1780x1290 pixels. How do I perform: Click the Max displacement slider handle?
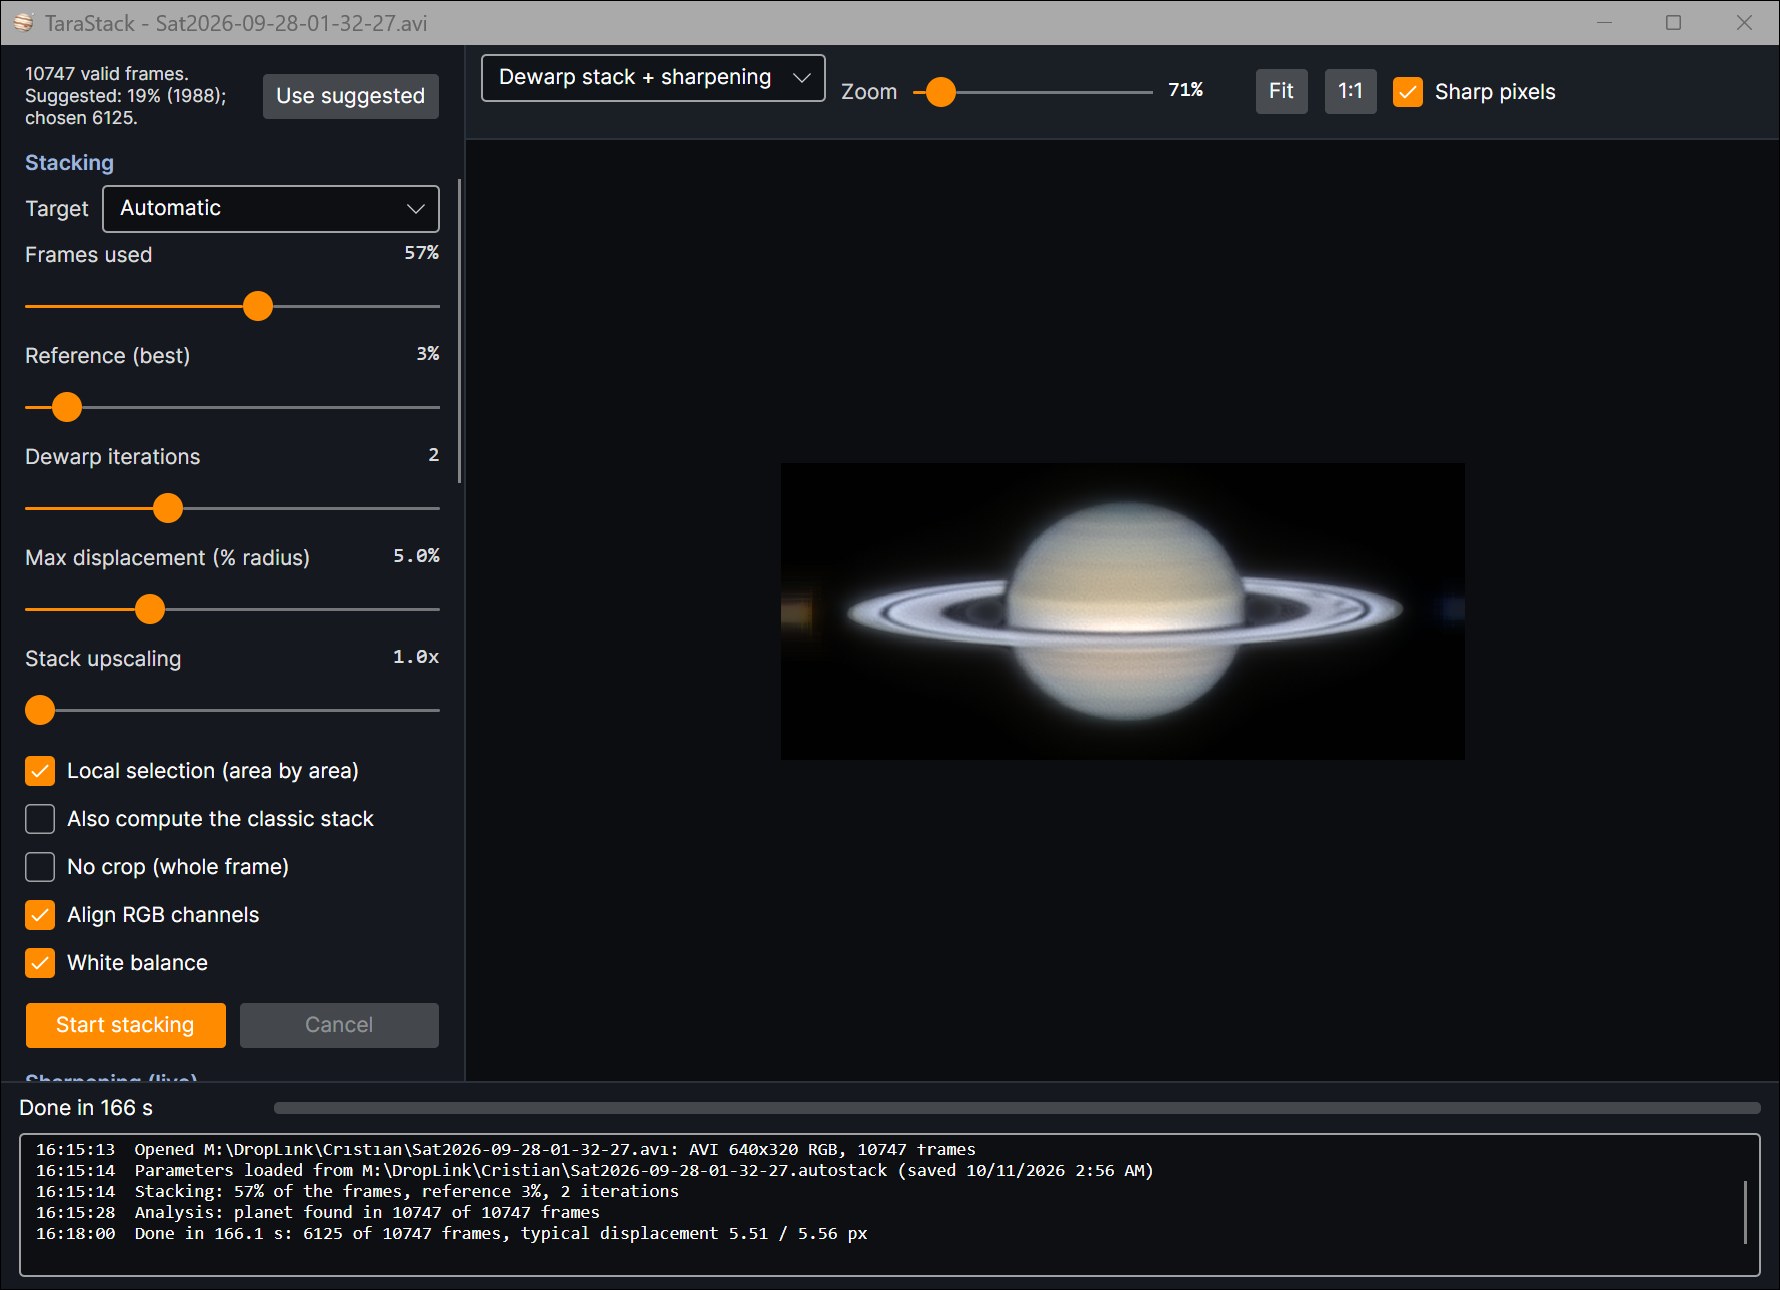coord(150,609)
